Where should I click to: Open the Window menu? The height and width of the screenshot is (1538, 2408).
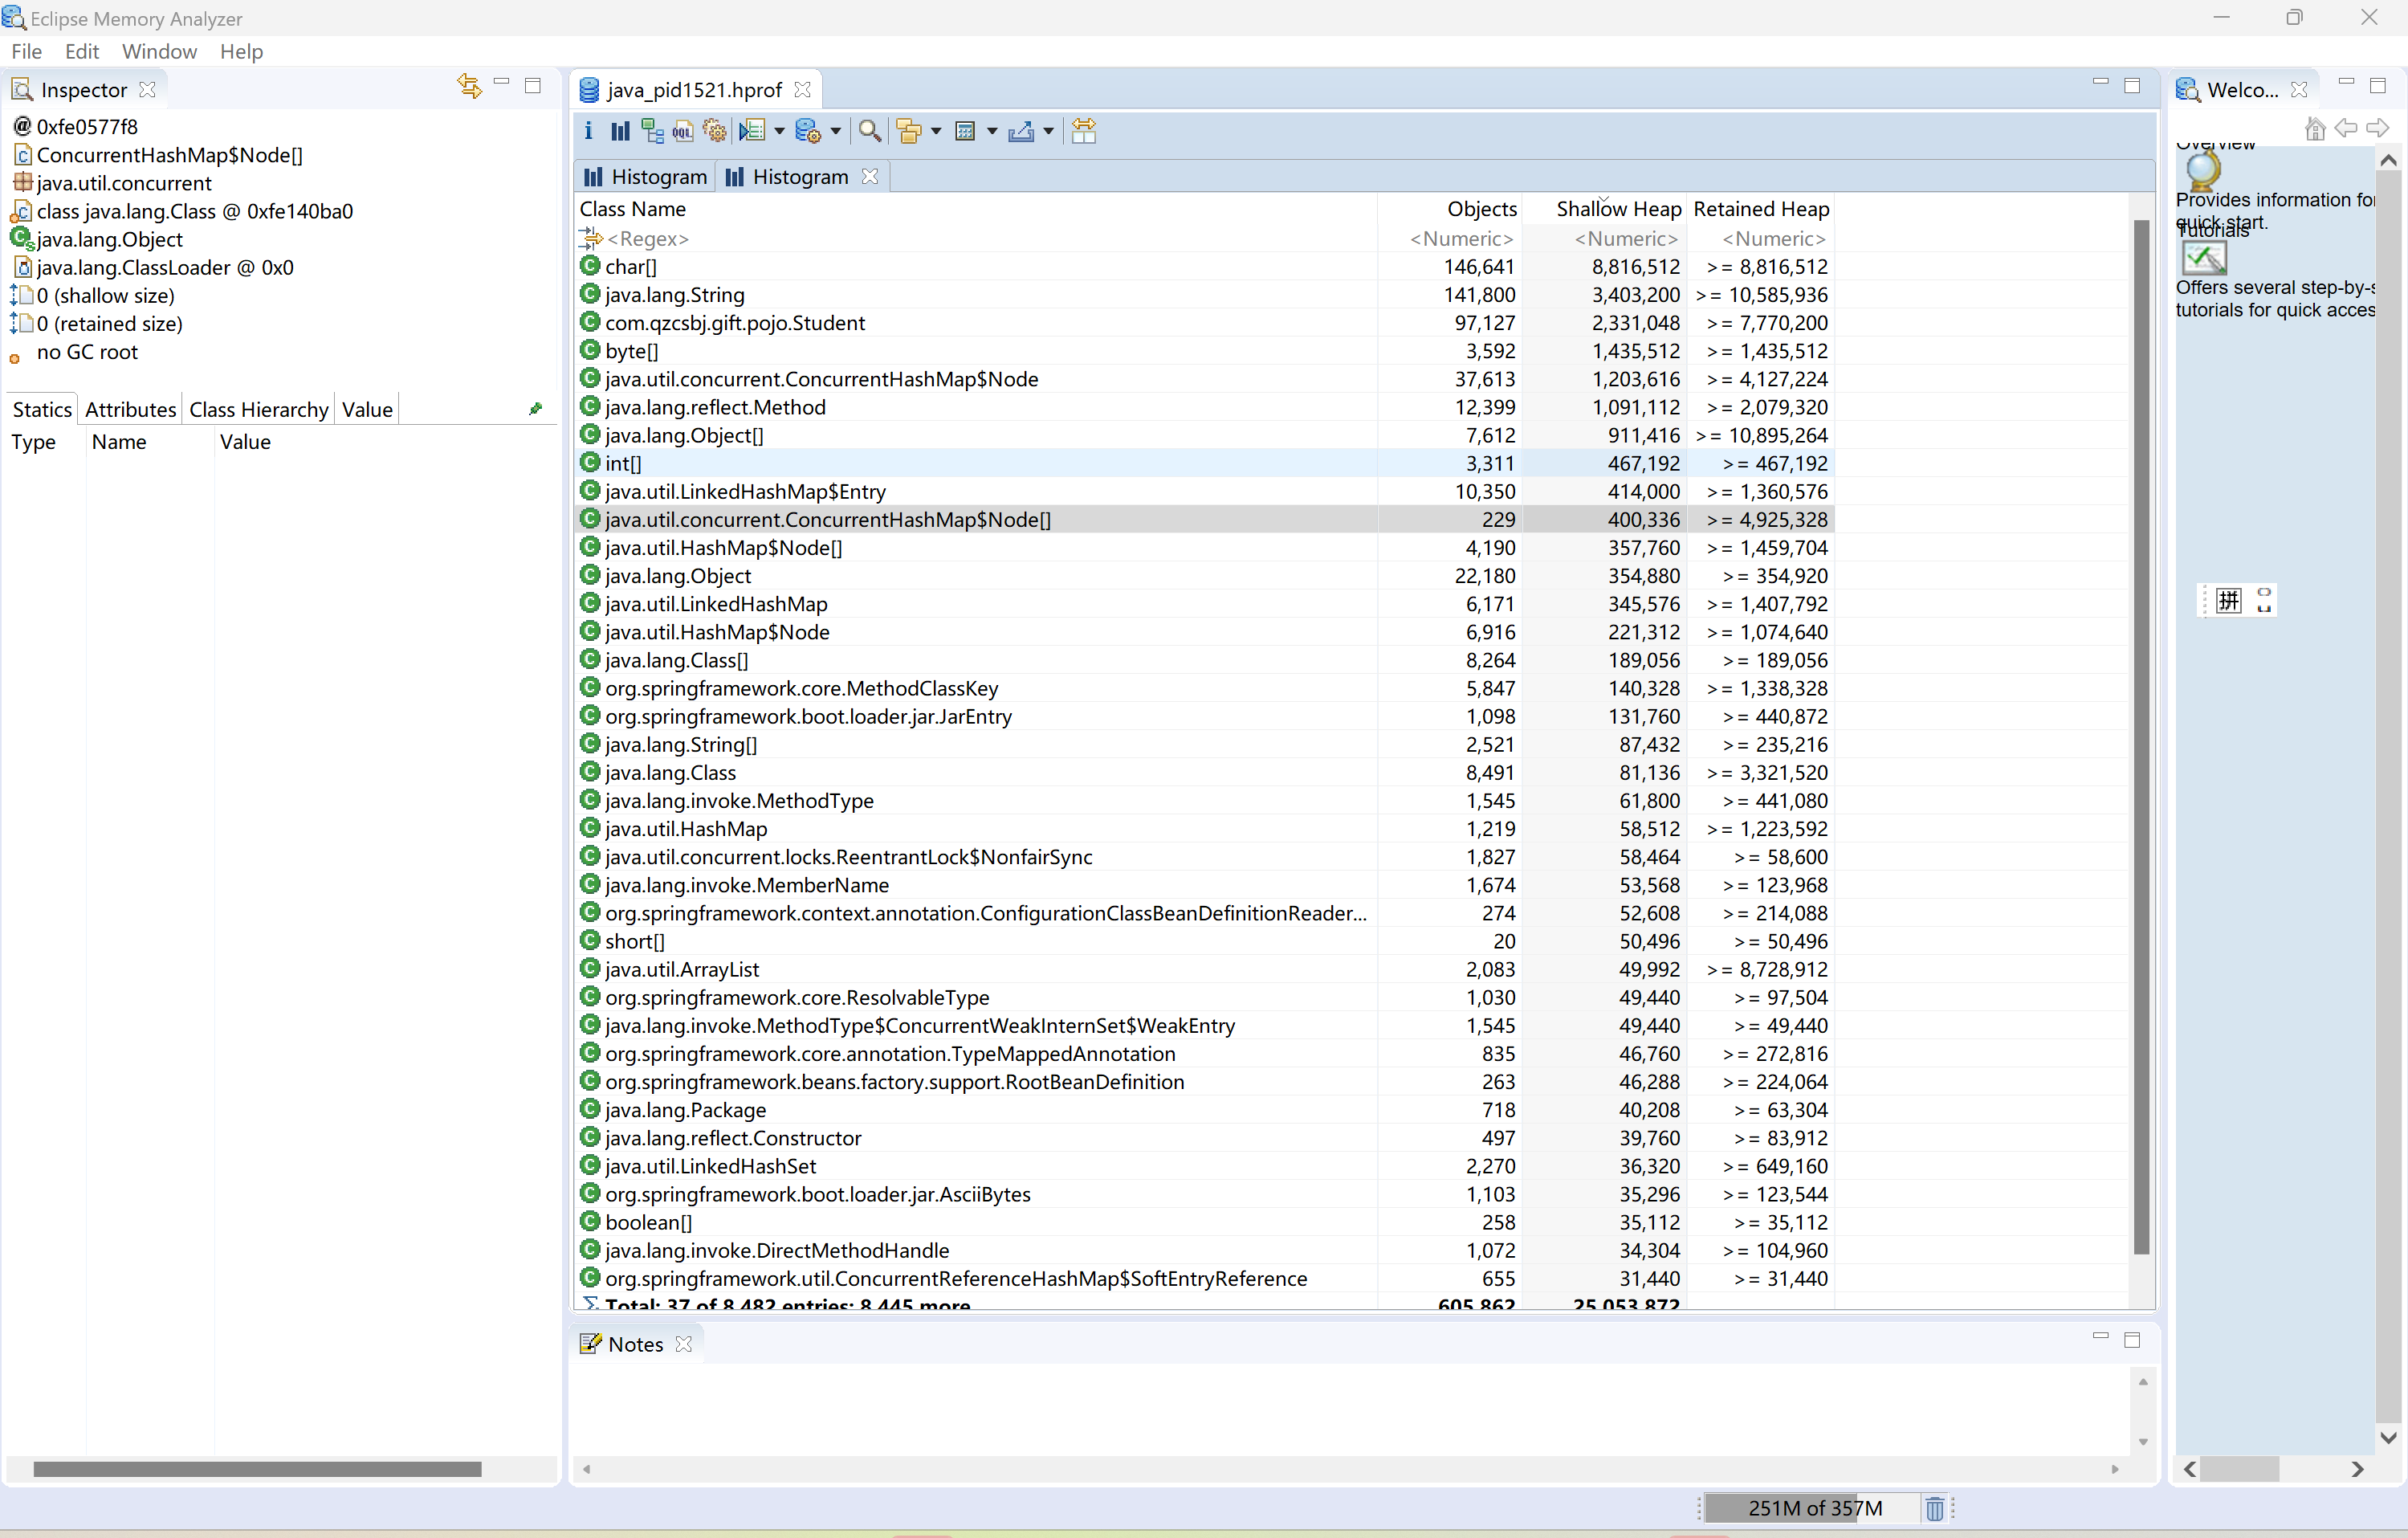(159, 52)
